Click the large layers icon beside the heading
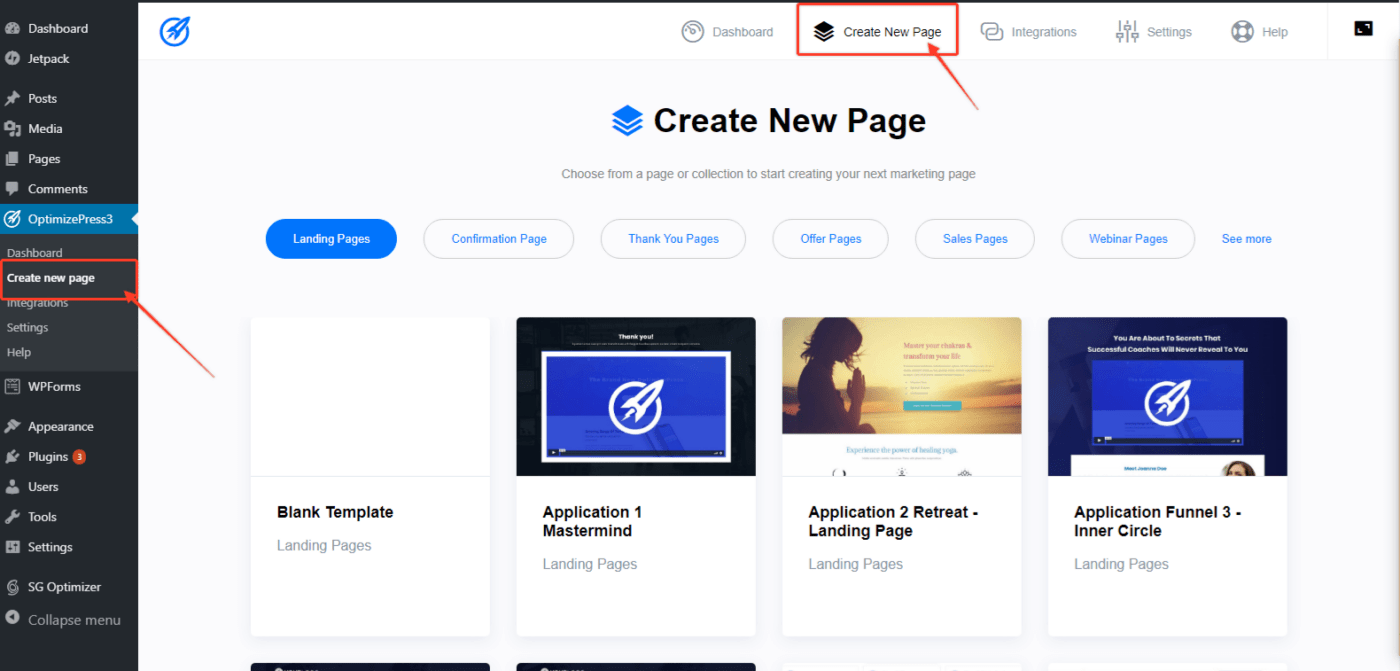 coord(627,121)
